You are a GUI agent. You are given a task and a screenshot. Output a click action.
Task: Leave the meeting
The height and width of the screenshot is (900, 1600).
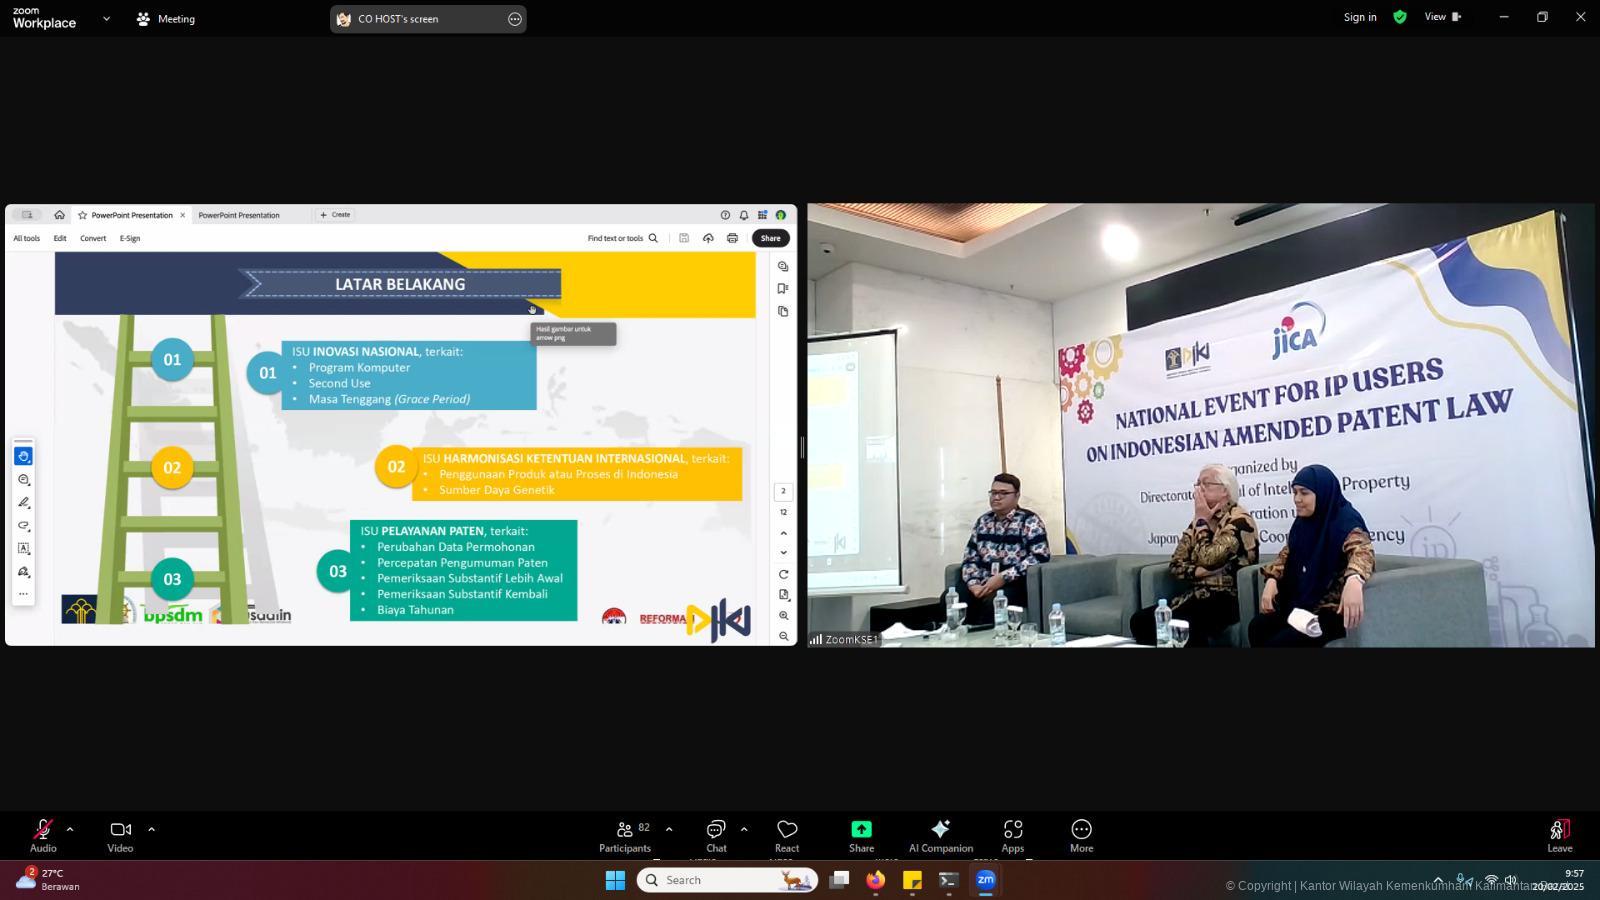(x=1559, y=835)
